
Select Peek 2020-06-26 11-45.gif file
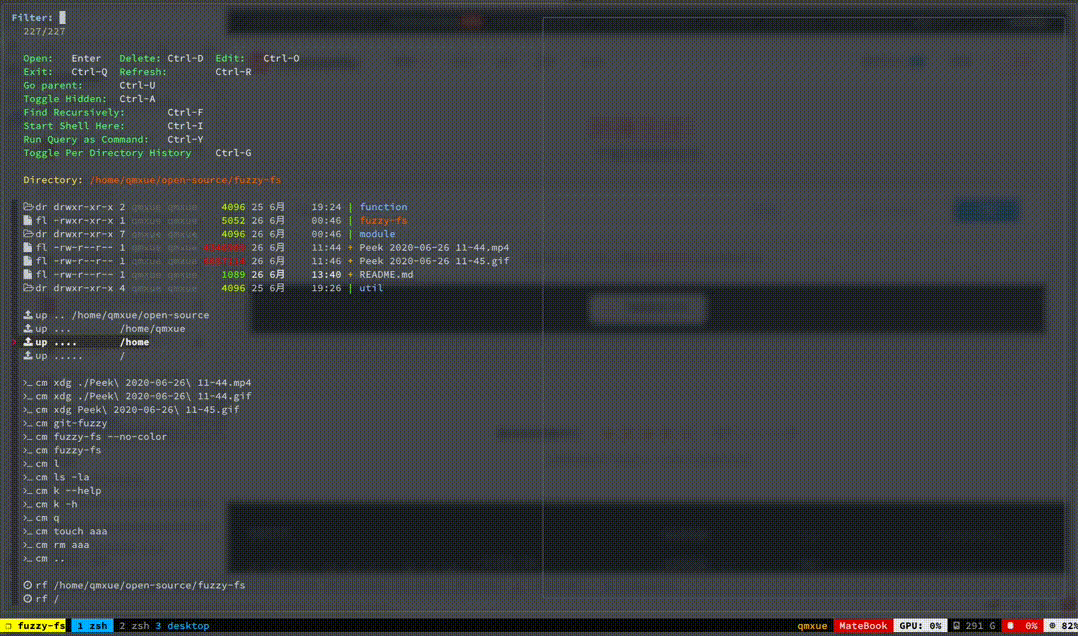click(434, 261)
